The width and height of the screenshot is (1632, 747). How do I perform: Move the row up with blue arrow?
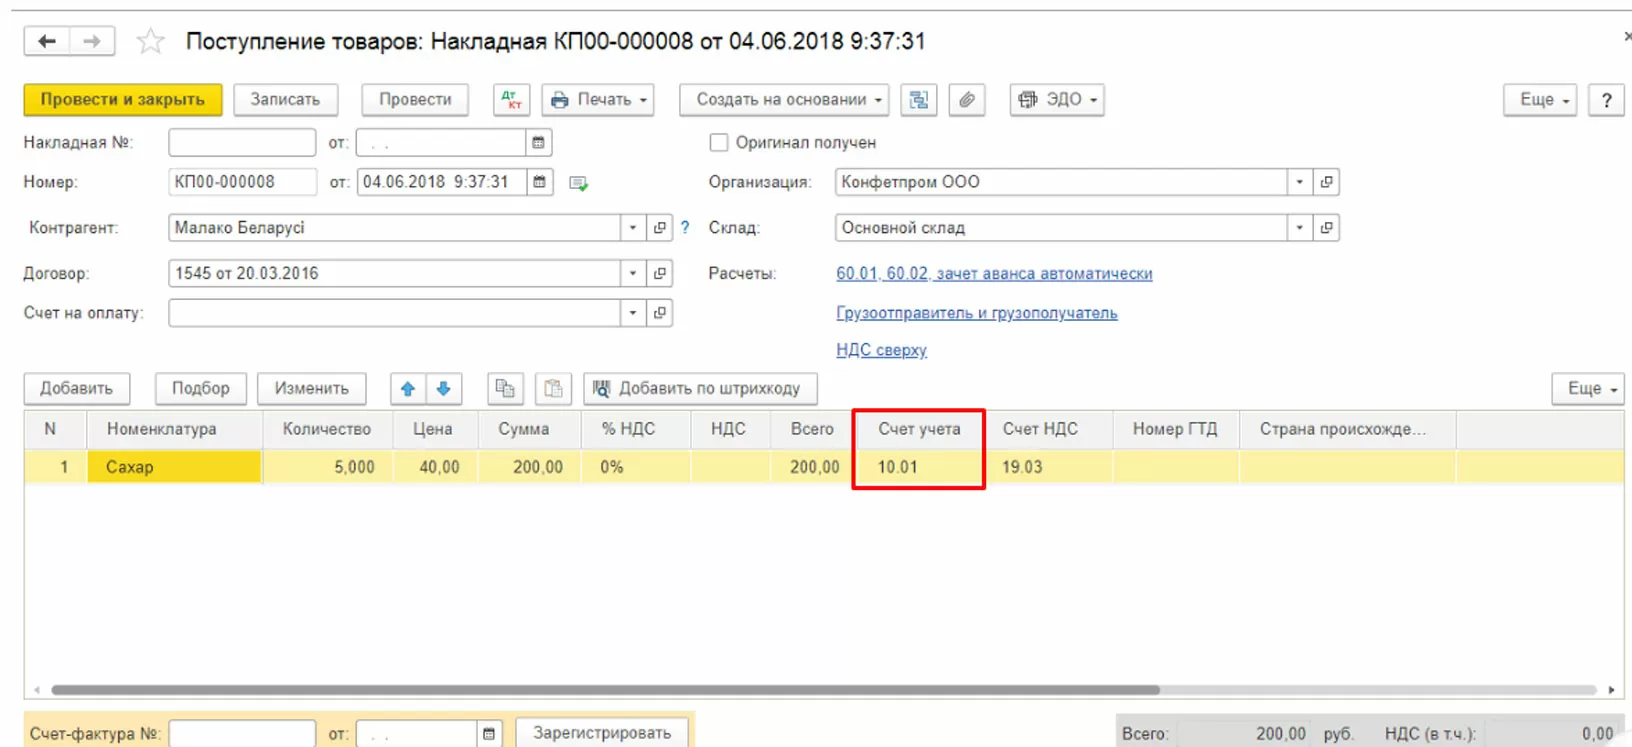(408, 389)
